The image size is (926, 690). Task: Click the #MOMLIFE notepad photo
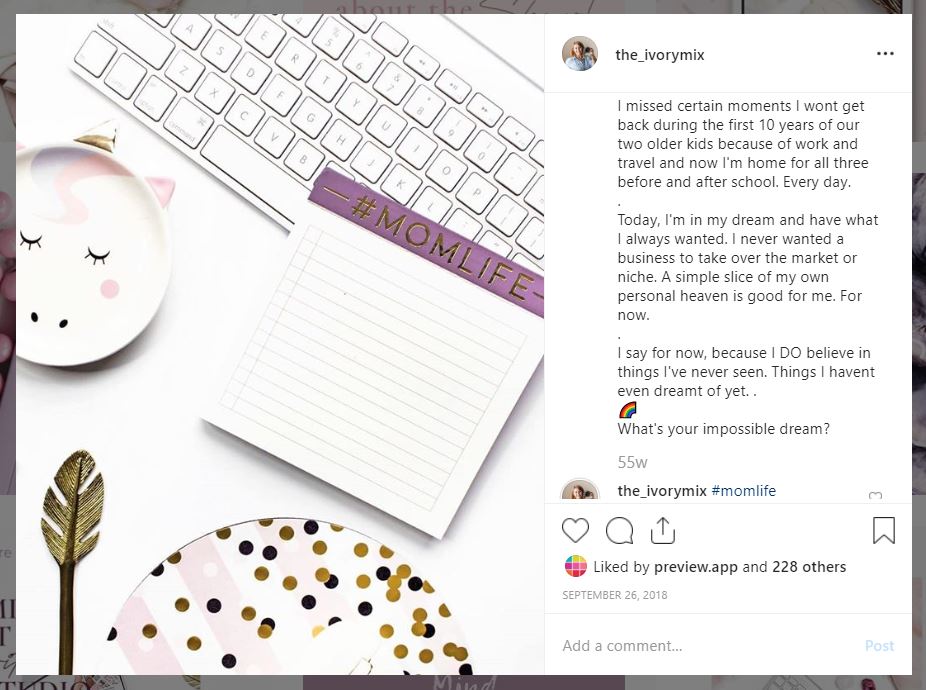point(280,344)
